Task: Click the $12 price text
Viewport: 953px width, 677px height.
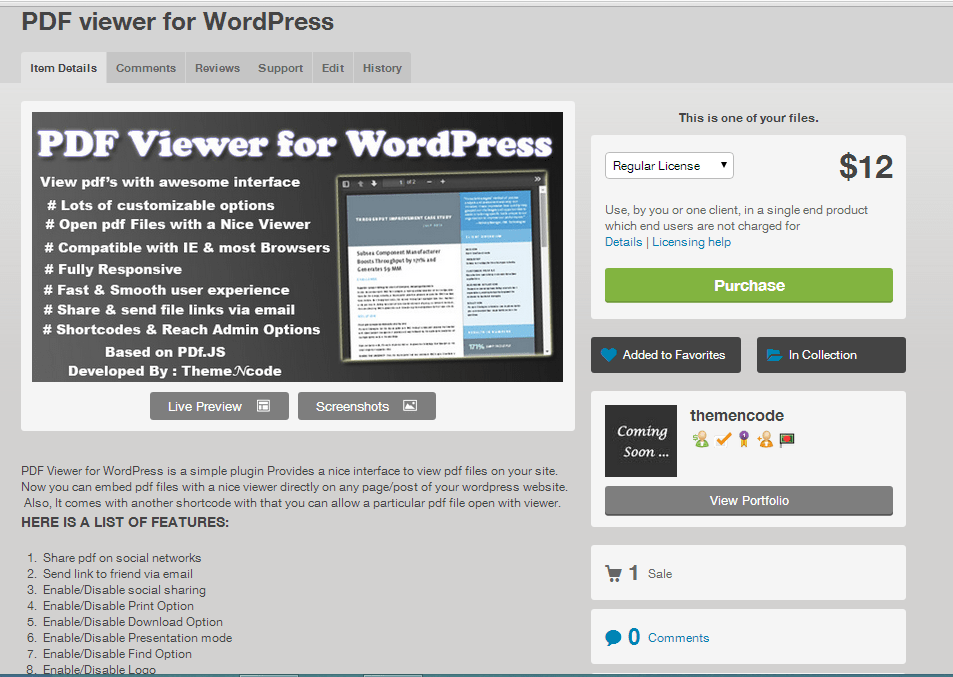Action: click(865, 167)
